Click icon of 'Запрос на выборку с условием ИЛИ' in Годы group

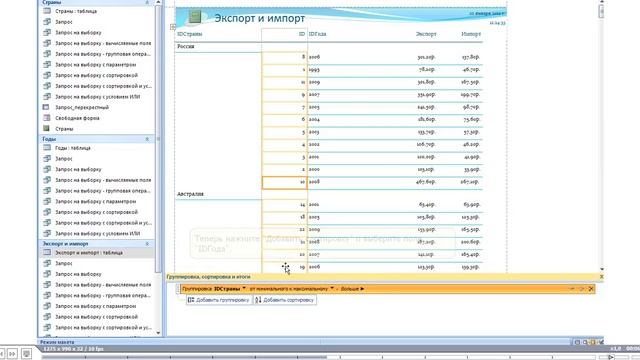pyautogui.click(x=47, y=233)
